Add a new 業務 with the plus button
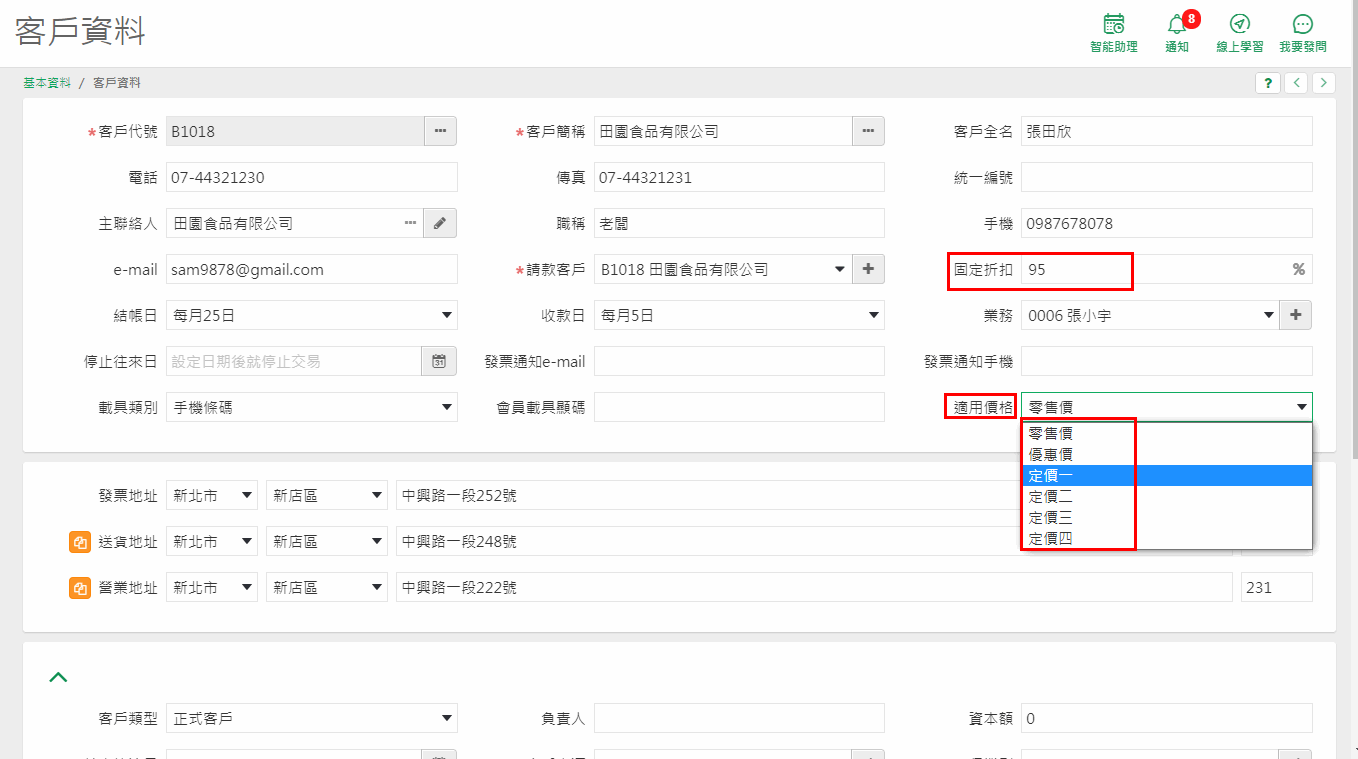Screen dimensions: 1358x759 1296,315
